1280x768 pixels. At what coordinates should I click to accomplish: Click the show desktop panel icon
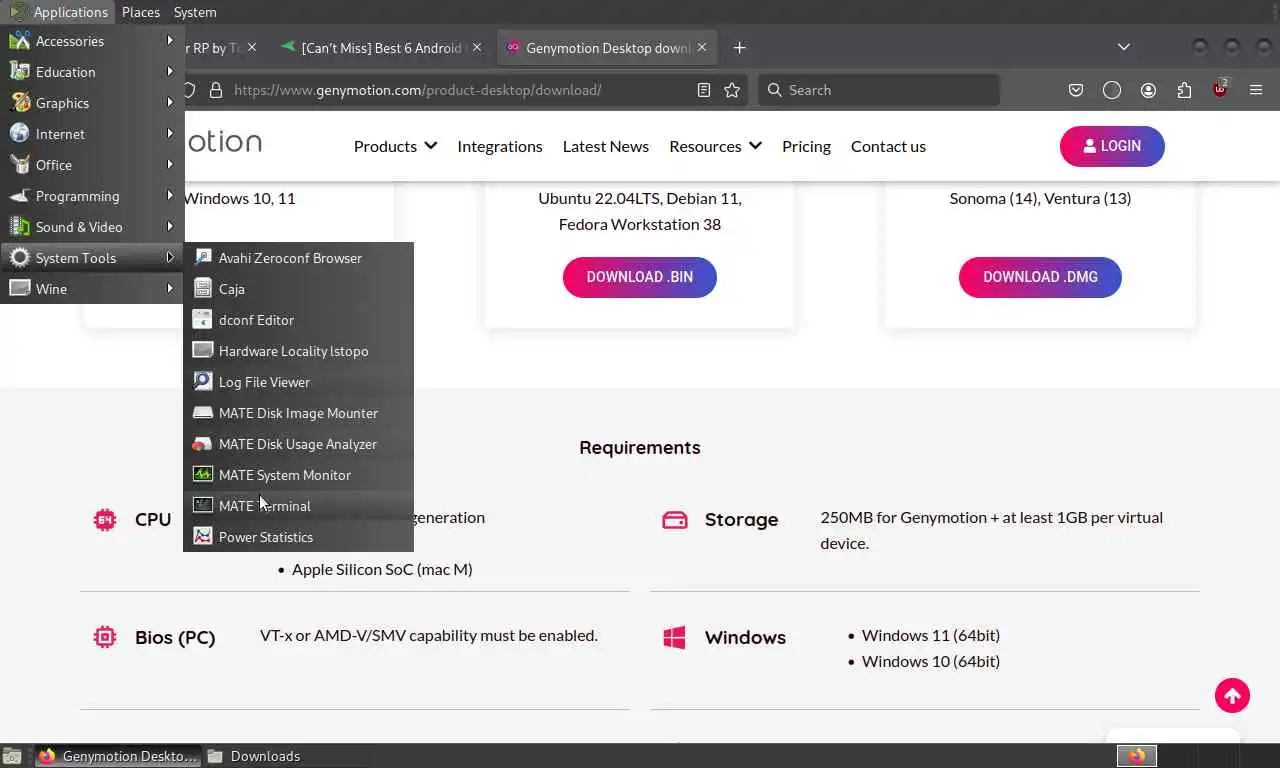[12, 756]
